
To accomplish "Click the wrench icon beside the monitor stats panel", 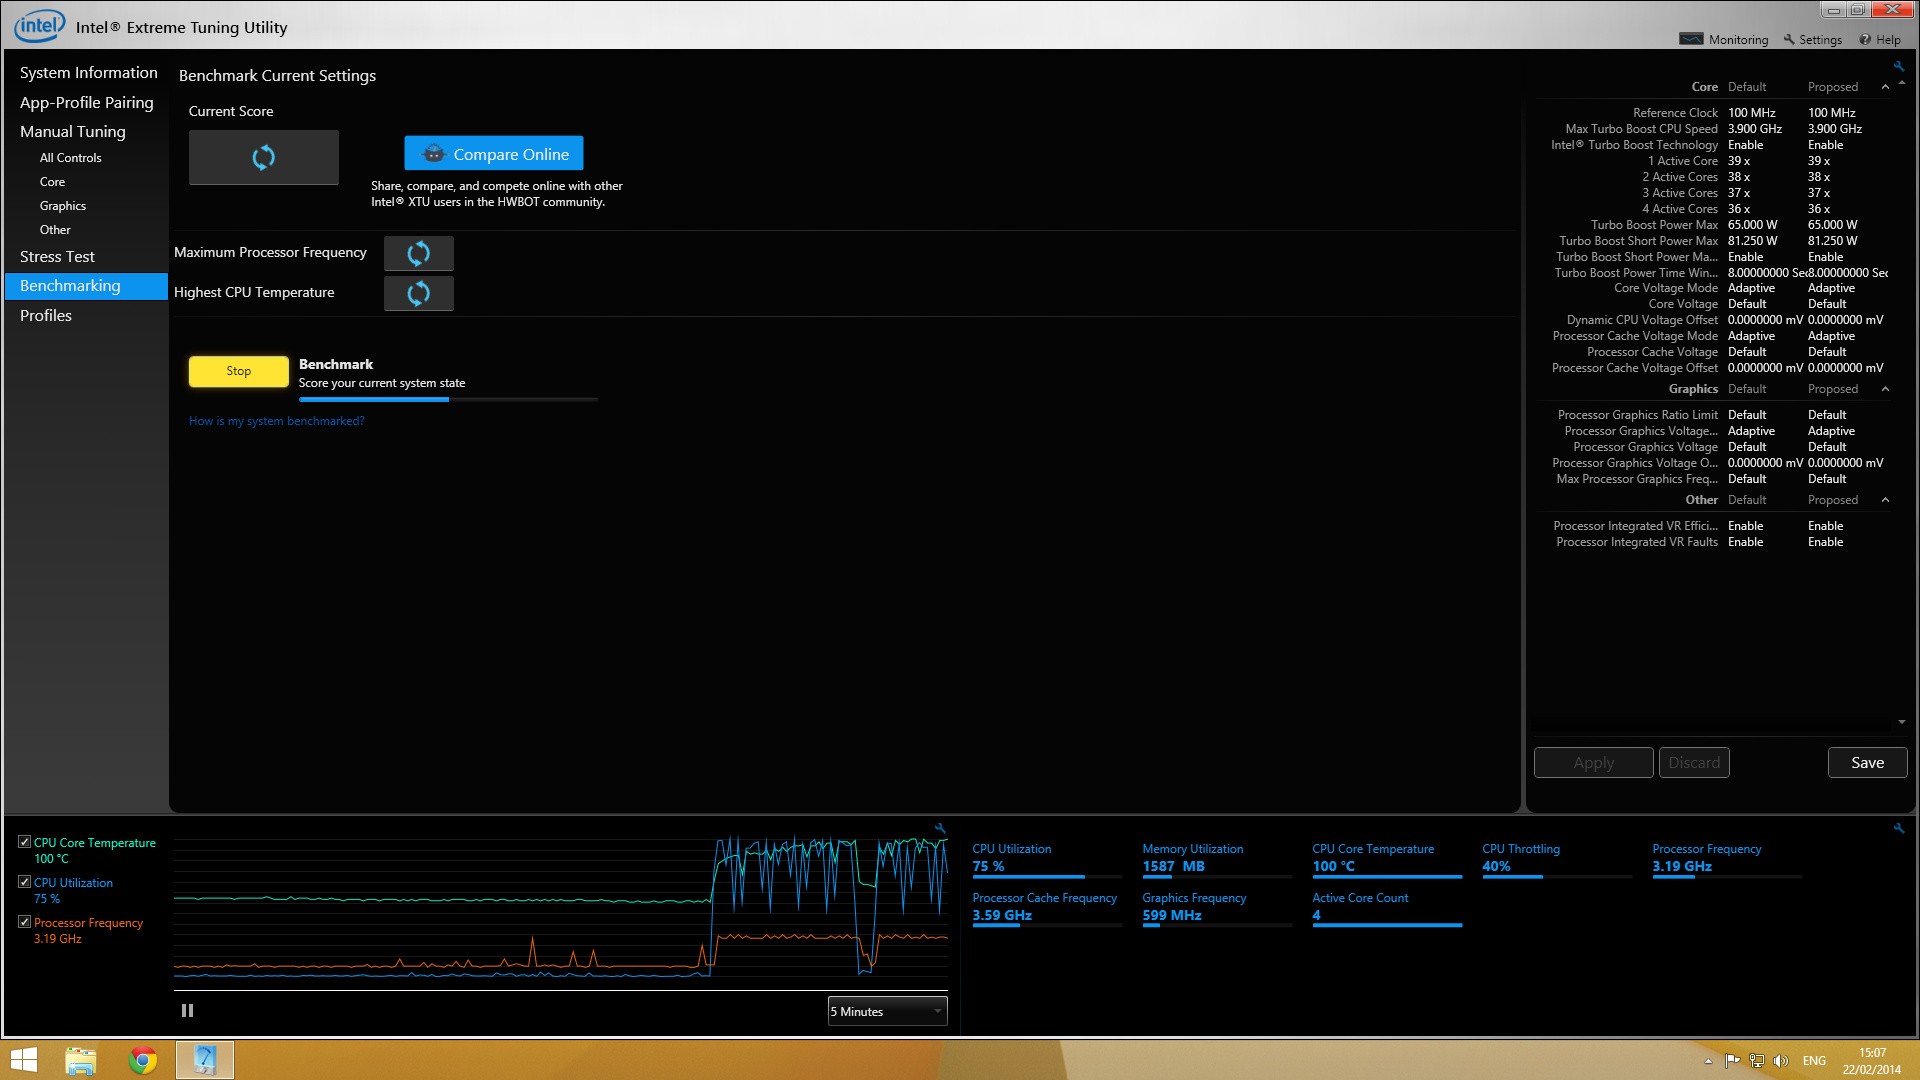I will [x=1898, y=828].
